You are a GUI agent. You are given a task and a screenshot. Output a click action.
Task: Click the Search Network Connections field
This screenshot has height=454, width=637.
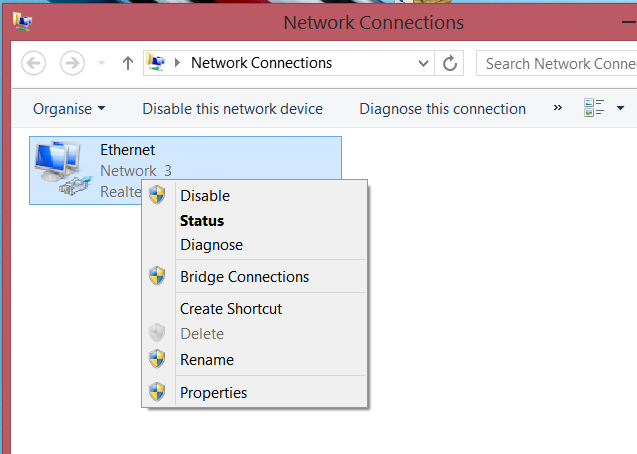(557, 63)
